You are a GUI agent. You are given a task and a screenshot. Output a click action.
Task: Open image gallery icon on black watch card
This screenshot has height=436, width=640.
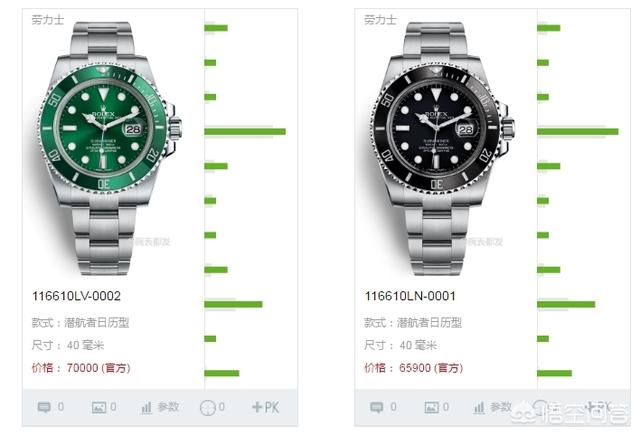point(431,407)
